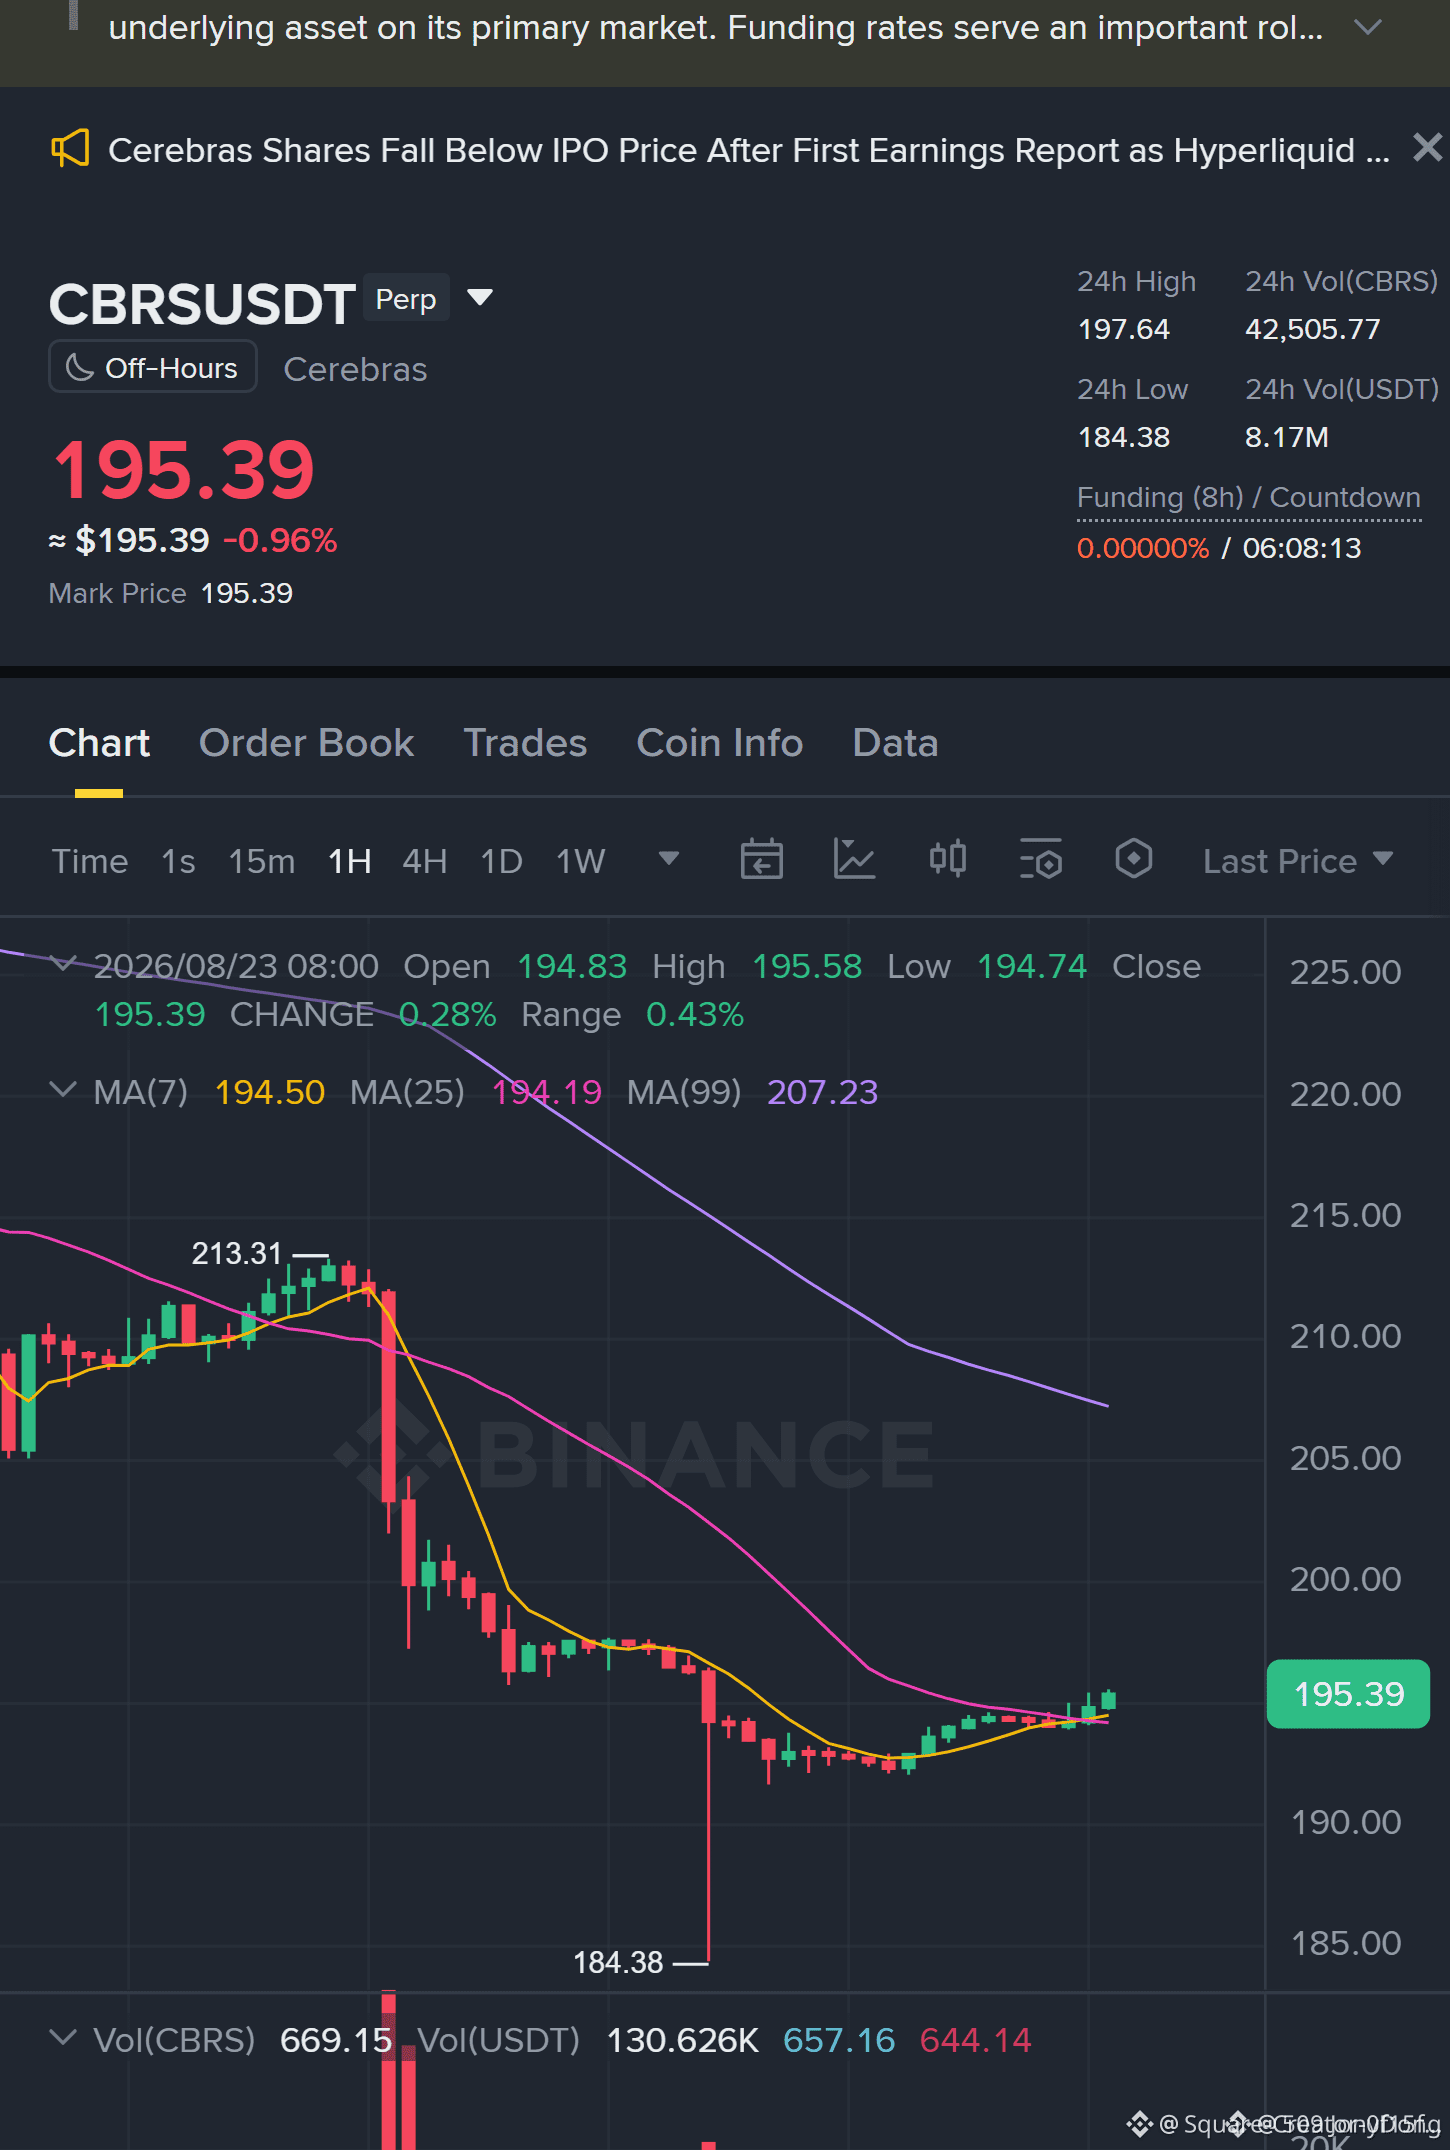Collapse the MA indicator legend

coord(63,1090)
